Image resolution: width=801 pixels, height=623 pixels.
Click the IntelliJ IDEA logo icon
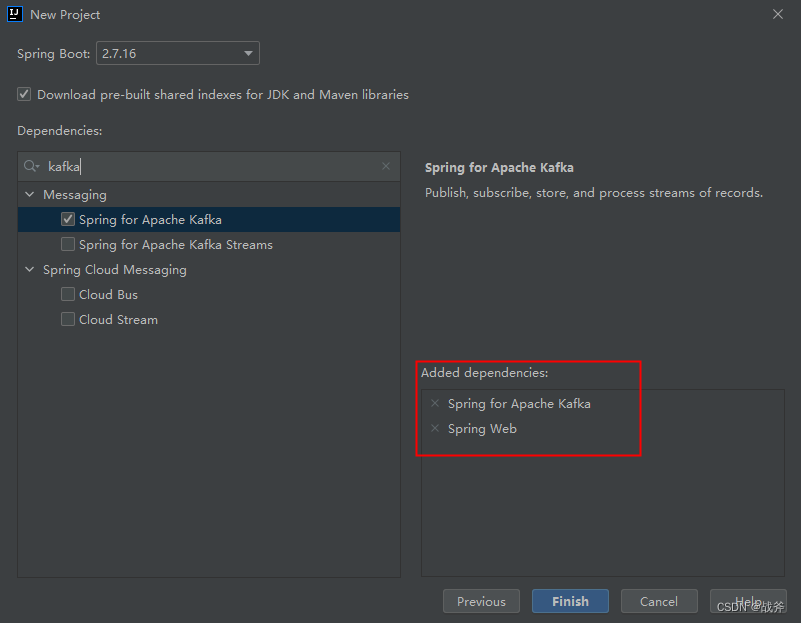tap(15, 14)
